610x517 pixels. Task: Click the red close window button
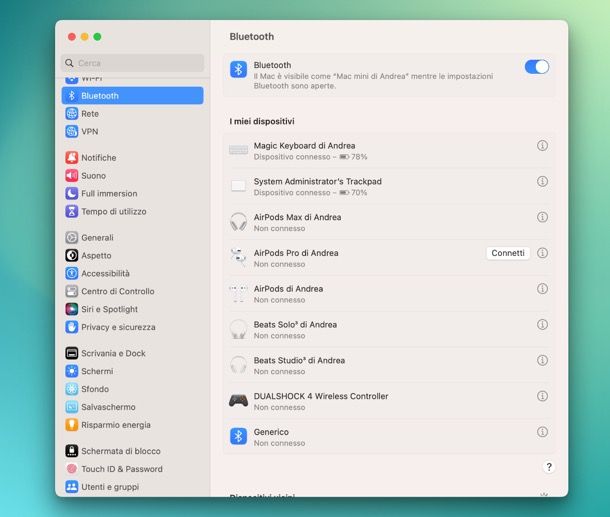[x=72, y=37]
